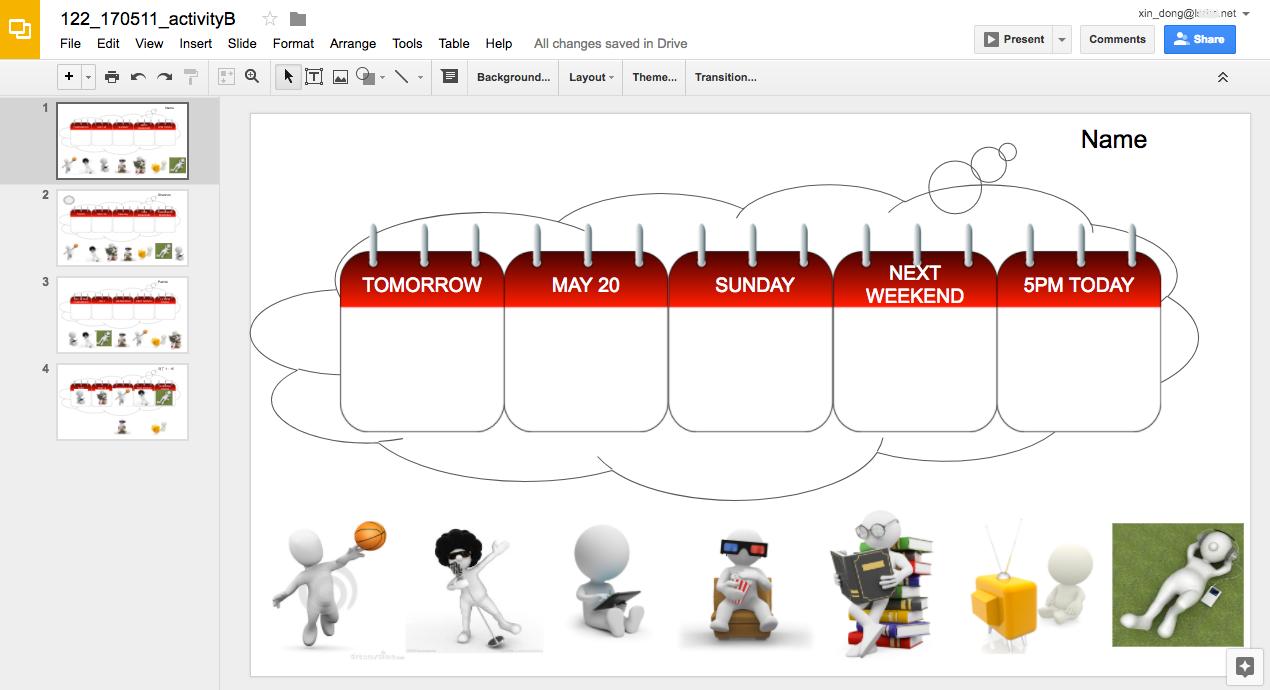Screen dimensions: 1270x690
Task: Click the redo arrow icon
Action: (164, 77)
